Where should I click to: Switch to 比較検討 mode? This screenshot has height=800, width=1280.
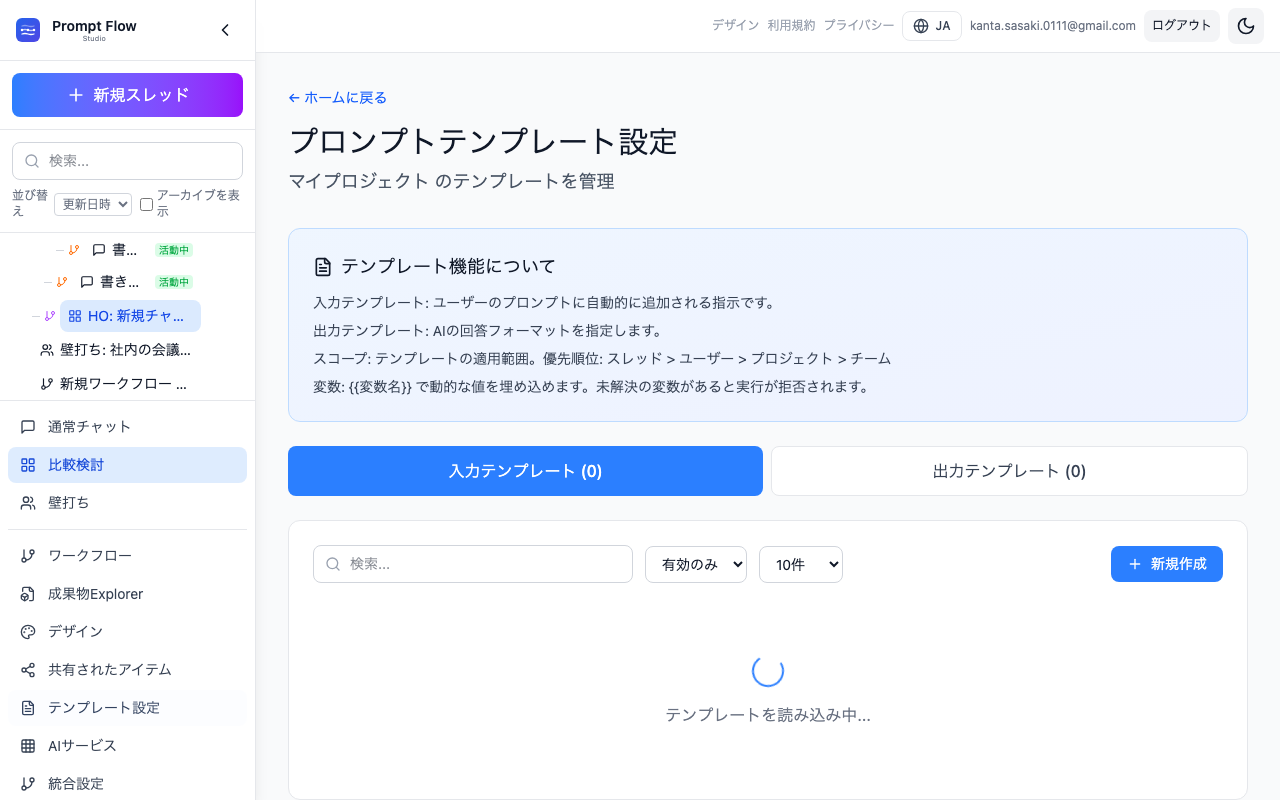coord(127,465)
